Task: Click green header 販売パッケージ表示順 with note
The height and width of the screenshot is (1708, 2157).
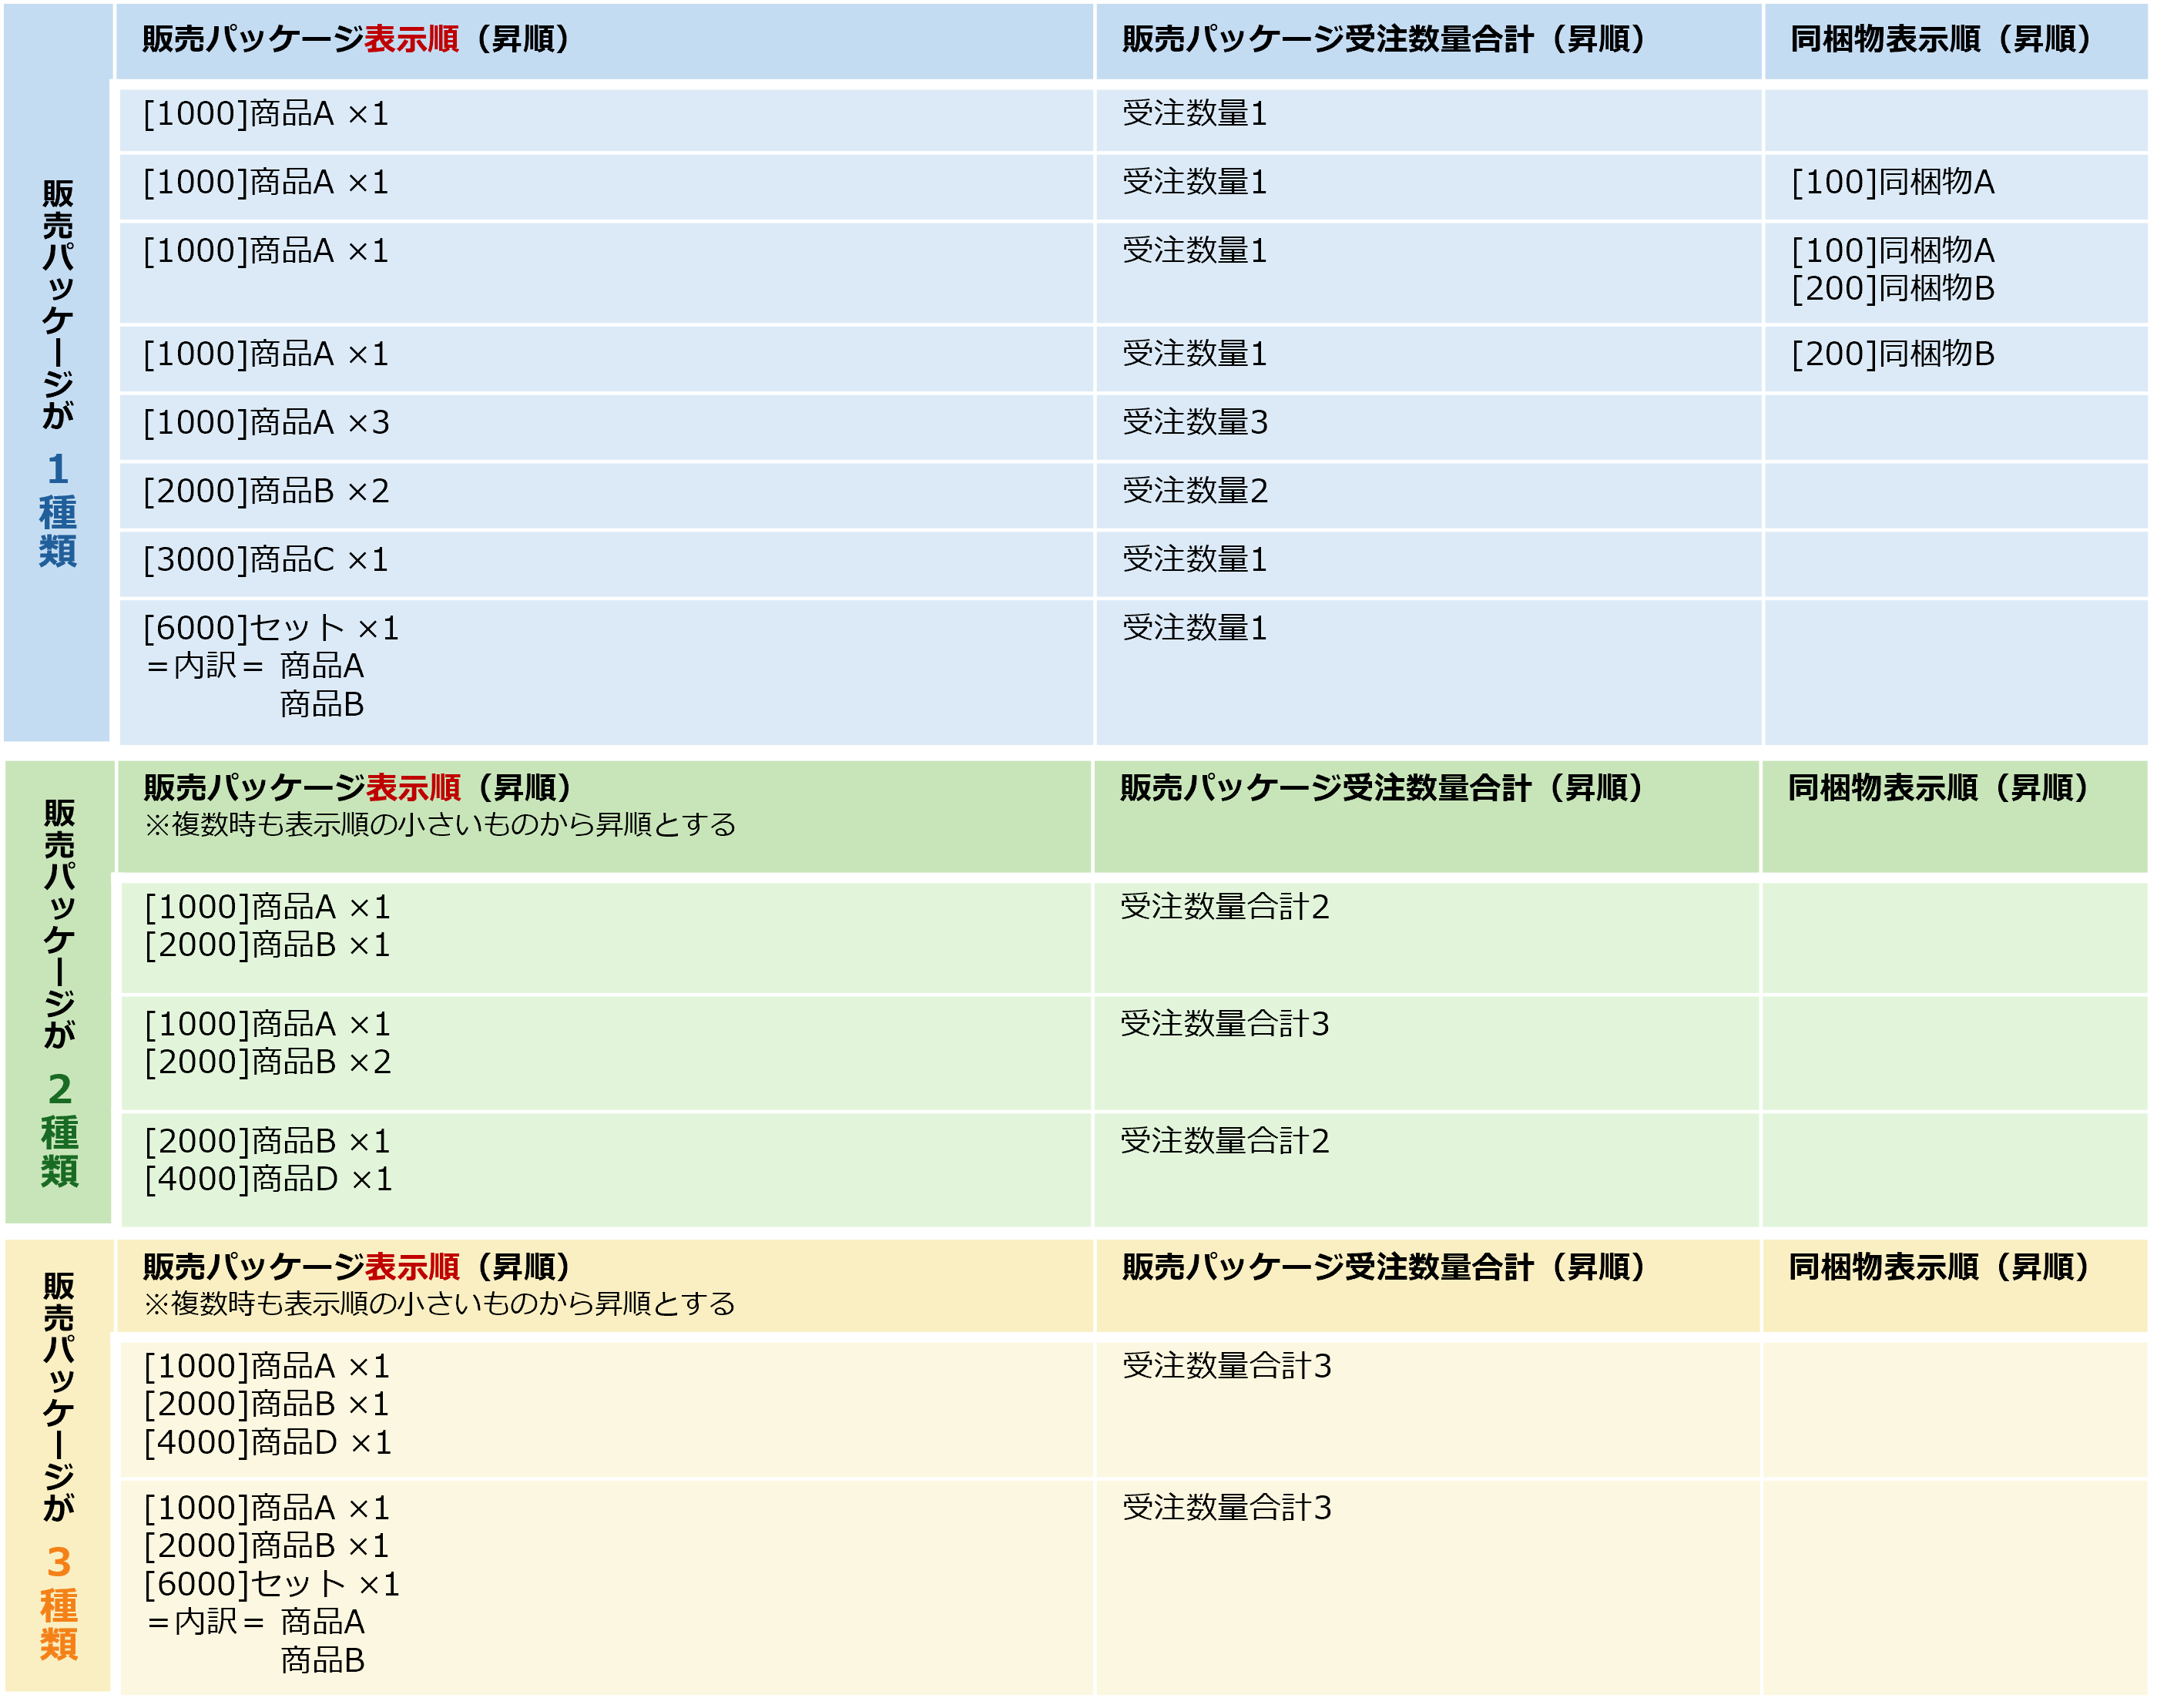Action: pos(440,806)
